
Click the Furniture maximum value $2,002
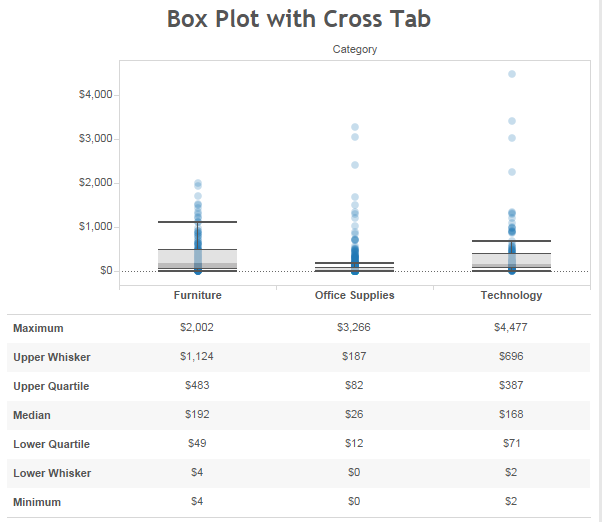197,327
